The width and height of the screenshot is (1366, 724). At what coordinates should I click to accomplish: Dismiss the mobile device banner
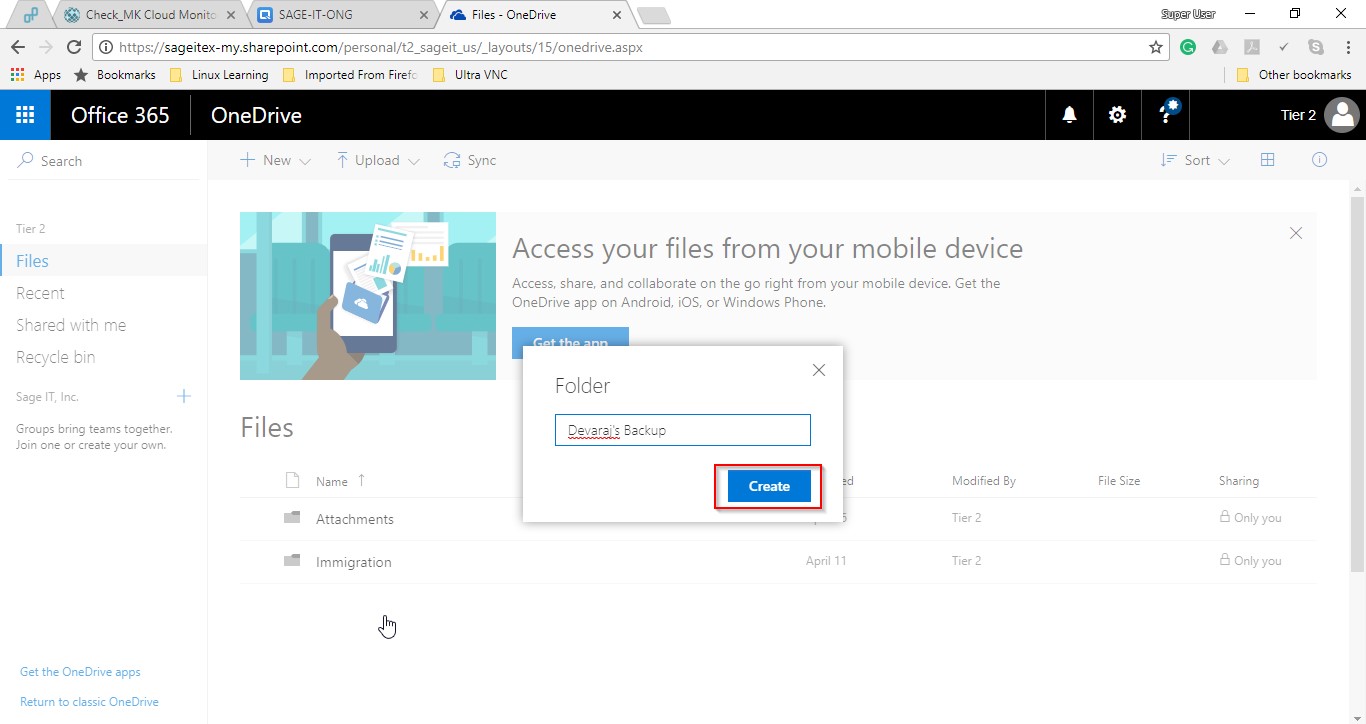(x=1296, y=233)
